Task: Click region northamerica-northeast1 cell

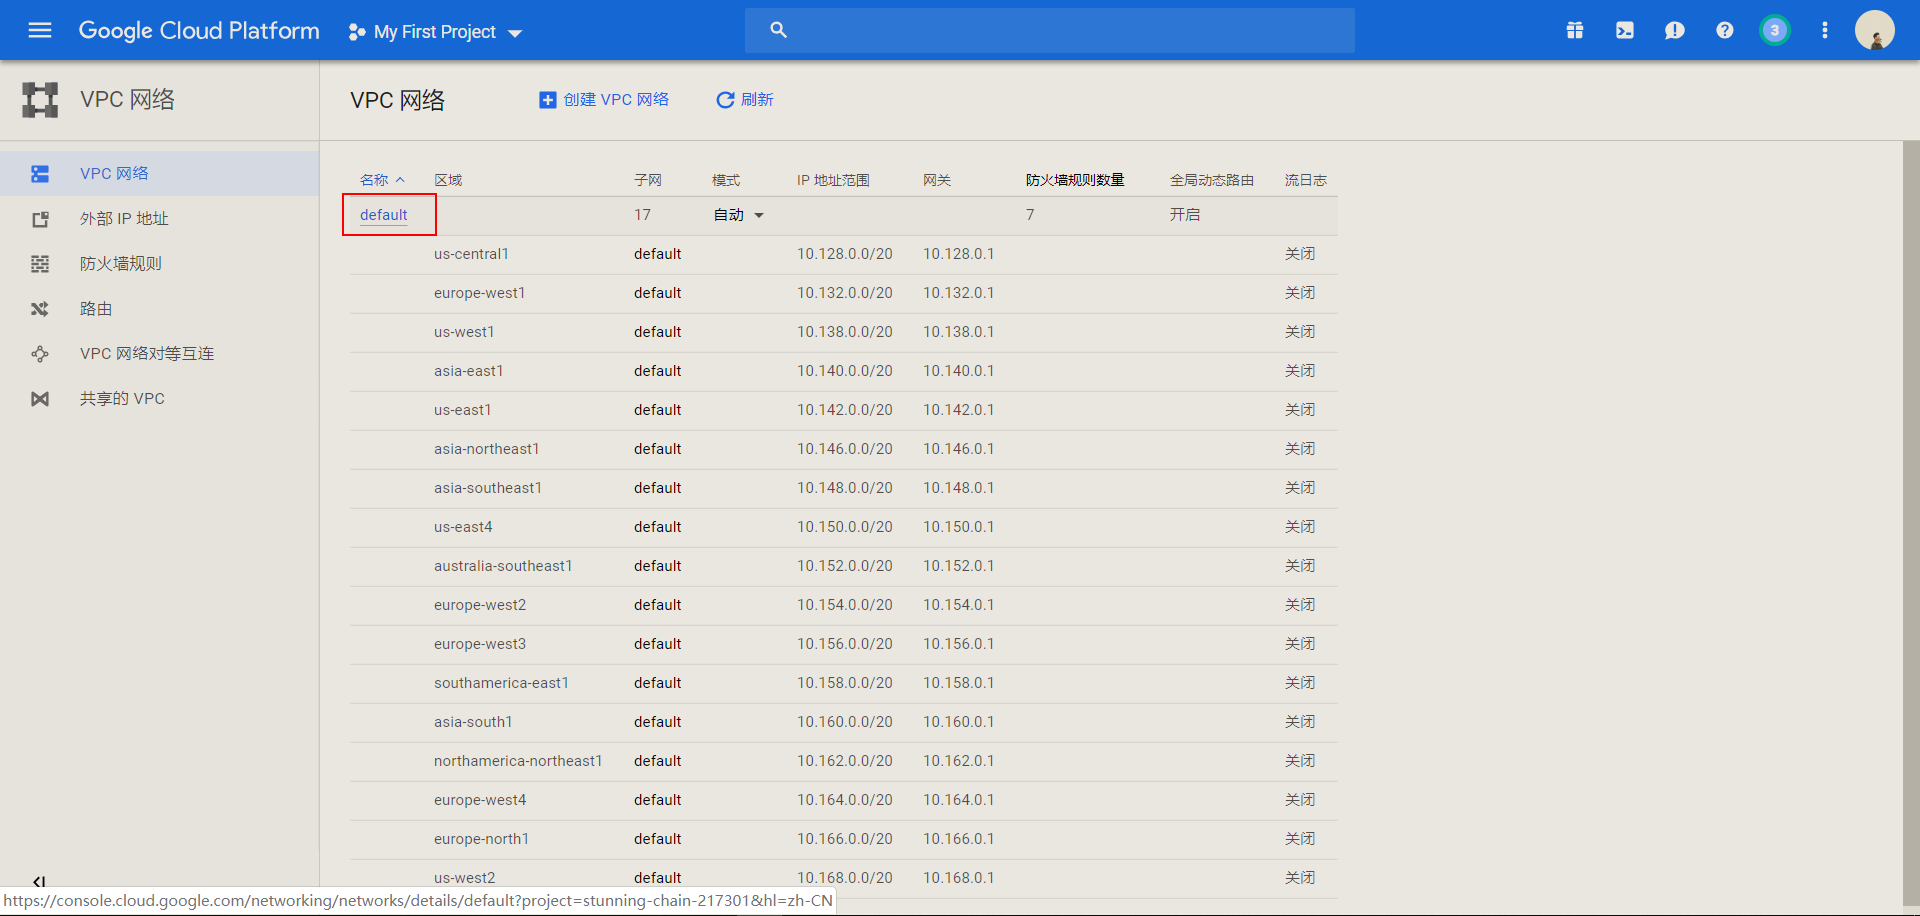Action: [x=518, y=761]
